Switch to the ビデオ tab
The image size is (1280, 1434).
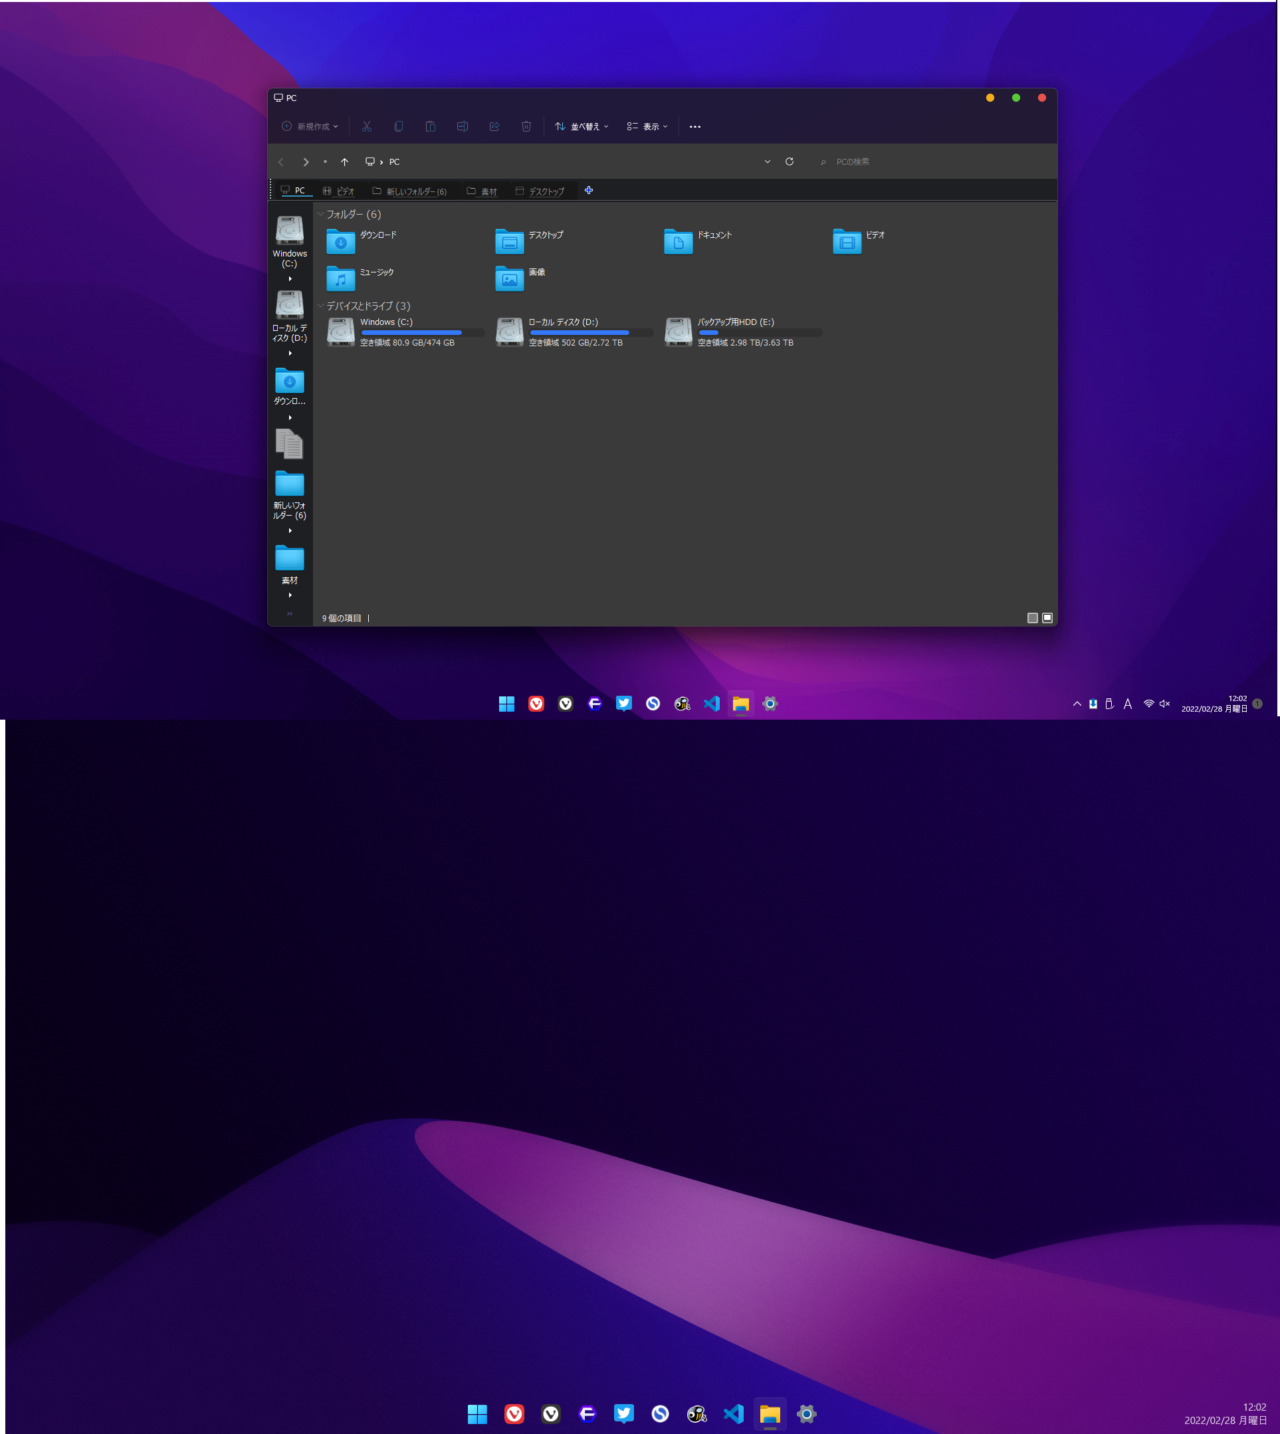pos(339,191)
